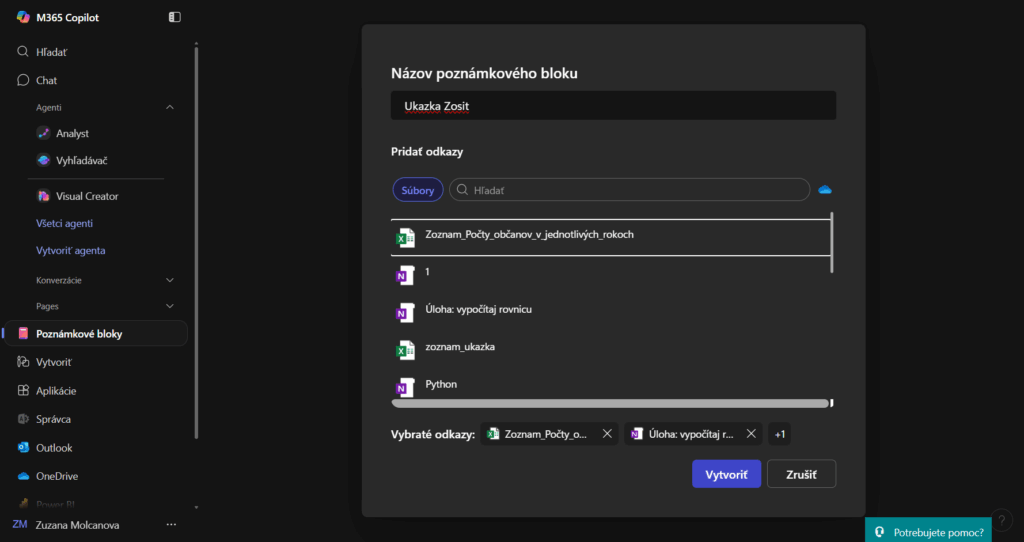This screenshot has height=542, width=1024.
Task: Remove Úloha: vypočítaj r... selected link chip
Action: point(751,434)
